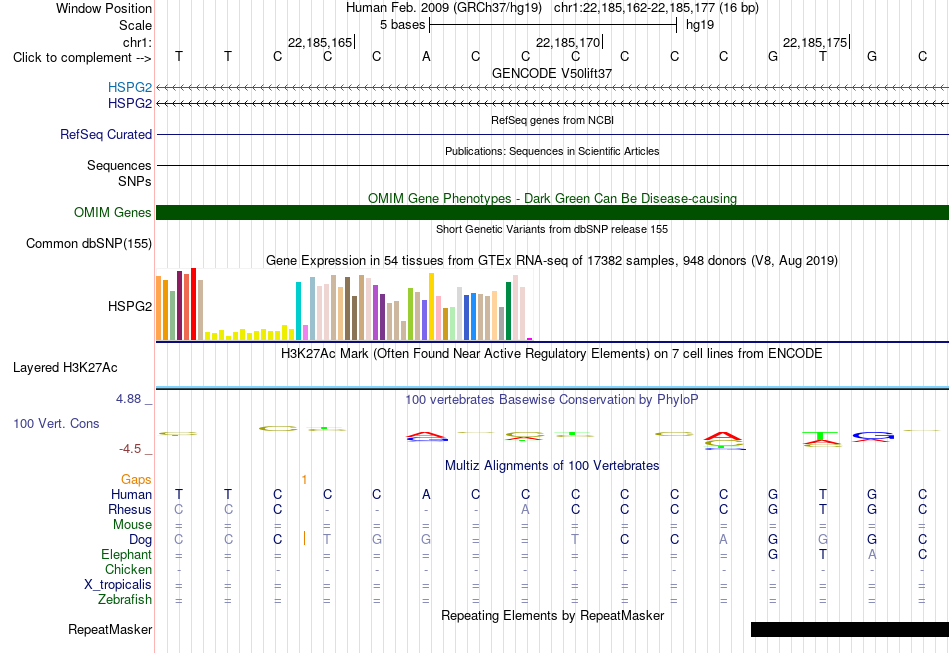The height and width of the screenshot is (653, 950).
Task: Click the Rhesus row base A
Action: (525, 509)
